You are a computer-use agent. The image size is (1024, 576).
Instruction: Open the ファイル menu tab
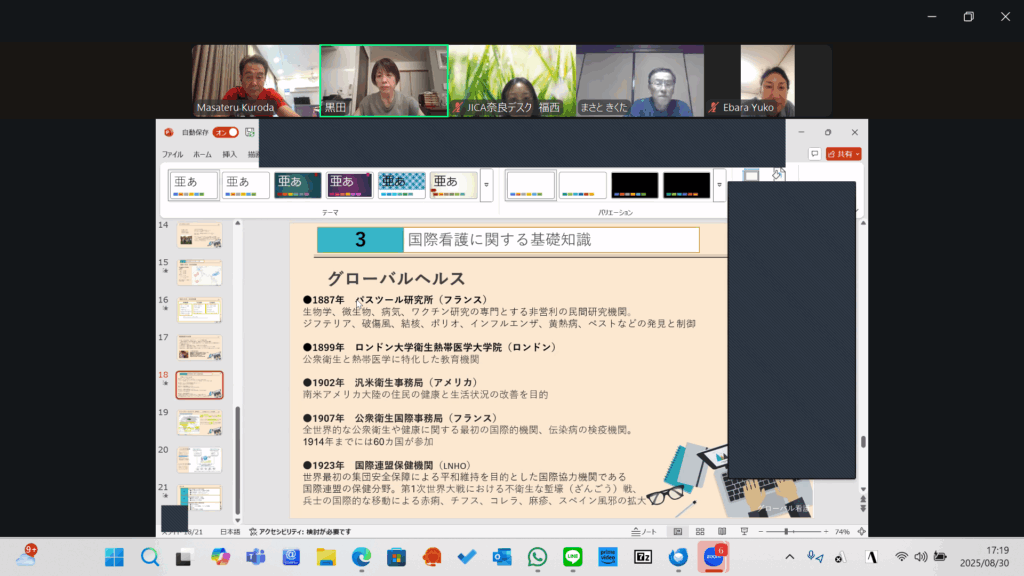pos(172,155)
